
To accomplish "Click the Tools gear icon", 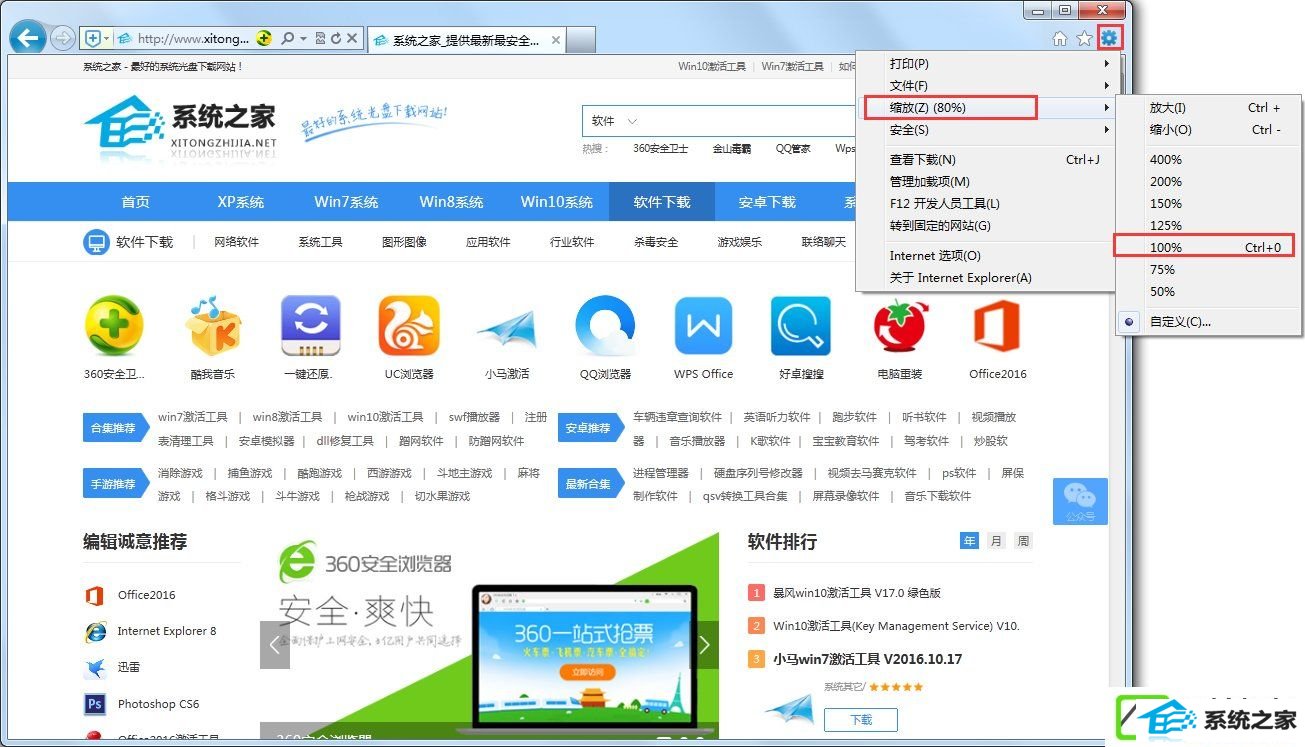I will tap(1109, 38).
